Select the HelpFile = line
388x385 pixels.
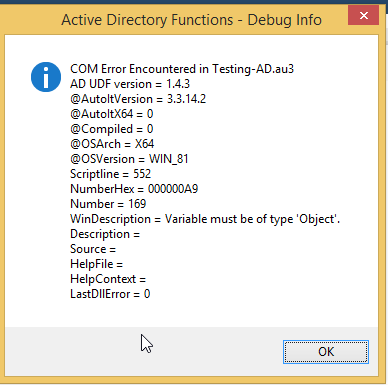pyautogui.click(x=96, y=264)
